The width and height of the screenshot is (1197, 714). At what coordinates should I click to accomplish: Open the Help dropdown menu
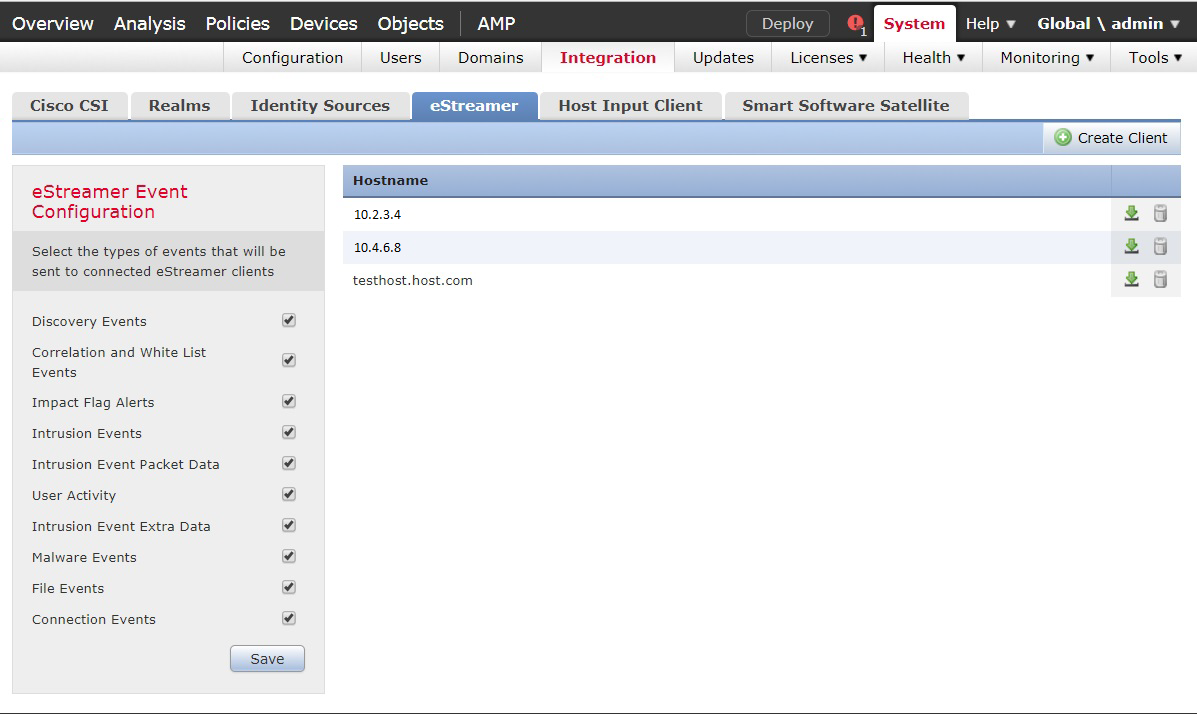[990, 24]
